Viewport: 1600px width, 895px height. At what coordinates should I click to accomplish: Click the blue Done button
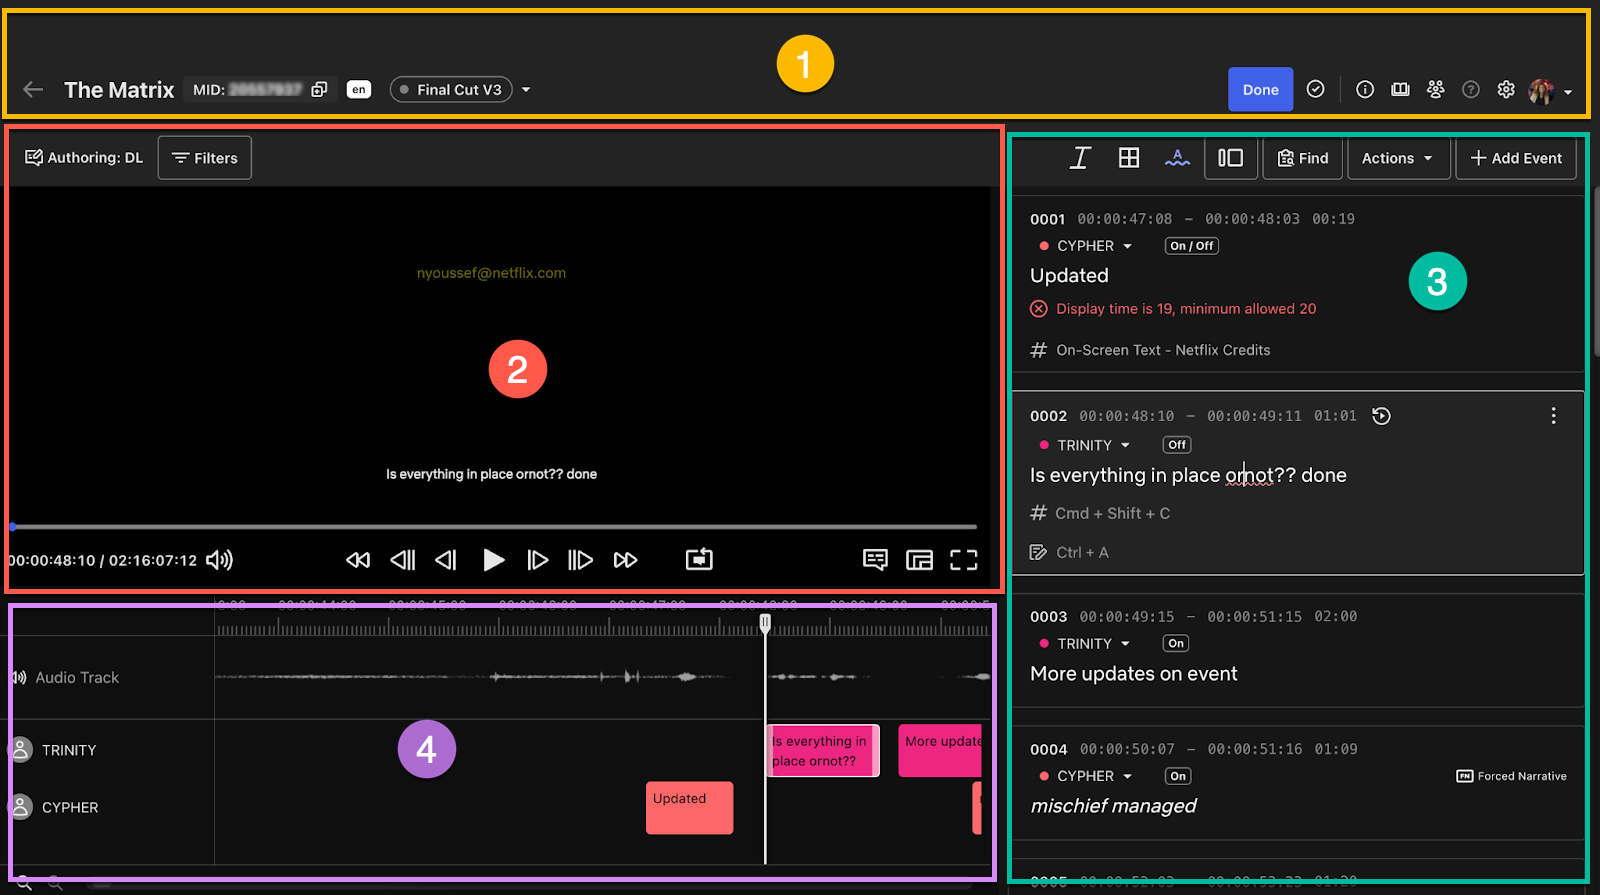pyautogui.click(x=1260, y=90)
